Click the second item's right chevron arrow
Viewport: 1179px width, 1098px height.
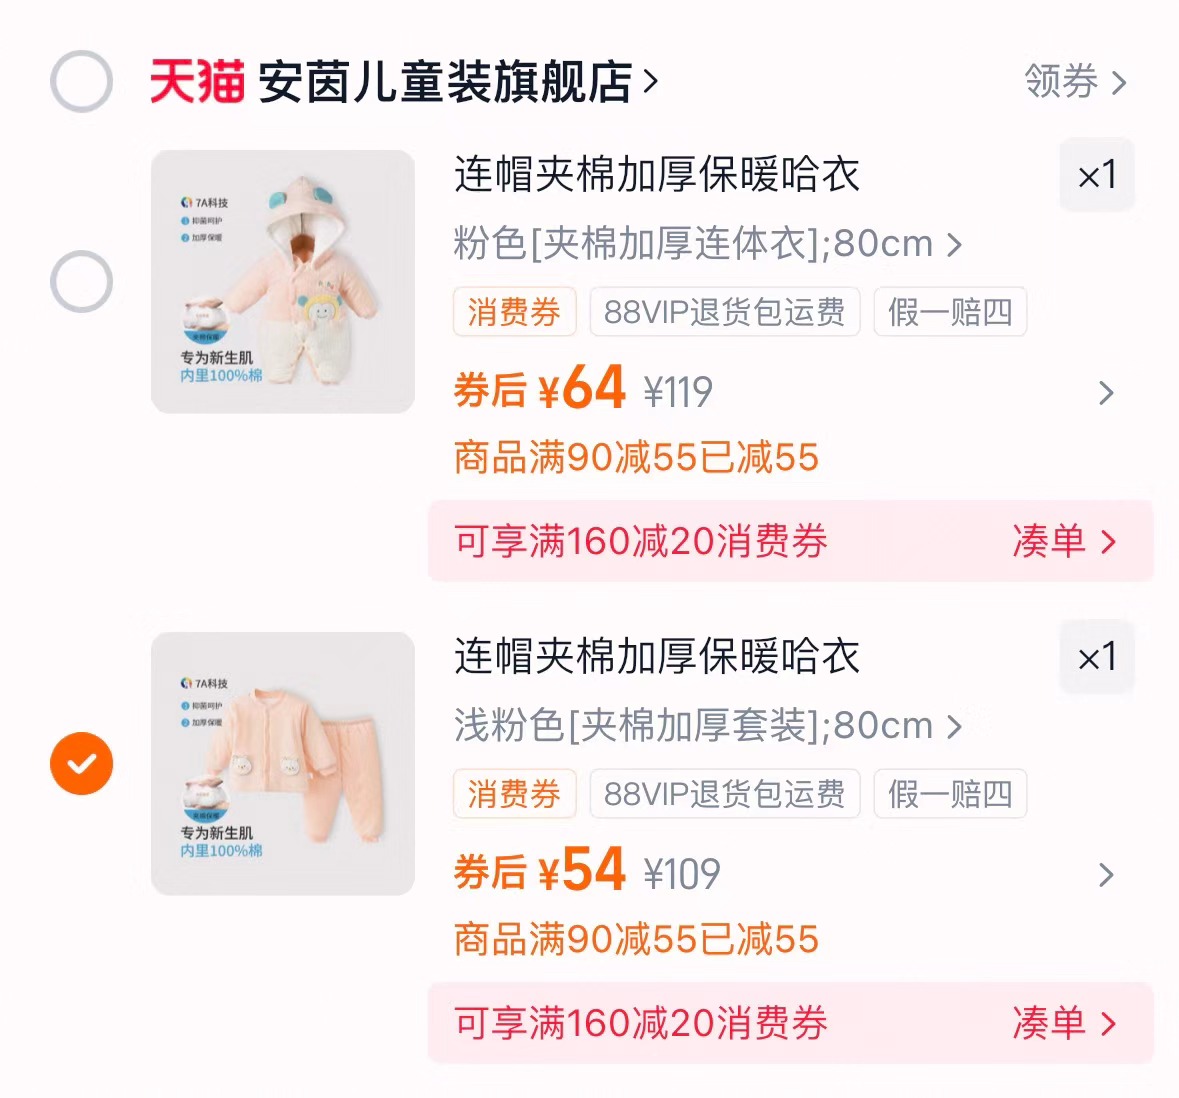click(1104, 875)
